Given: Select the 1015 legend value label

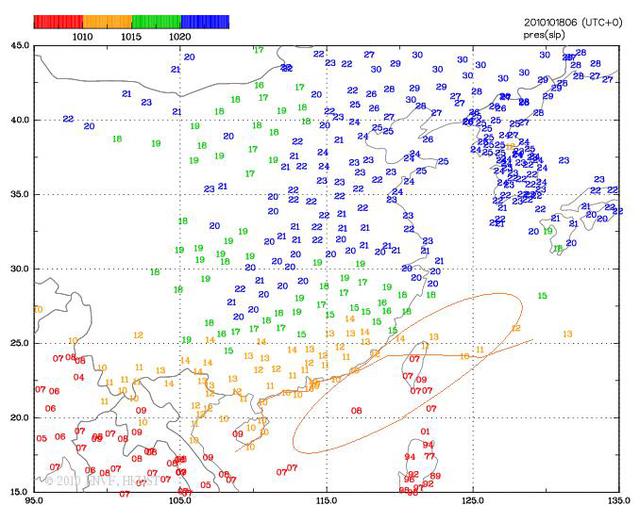Looking at the screenshot, I should (131, 35).
